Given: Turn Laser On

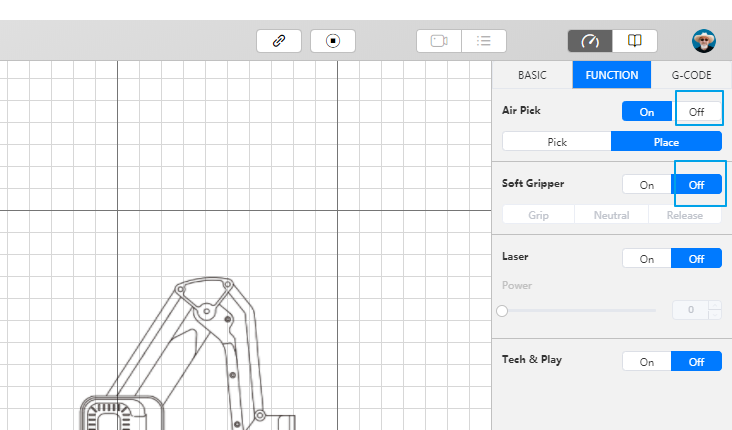Looking at the screenshot, I should pos(647,259).
